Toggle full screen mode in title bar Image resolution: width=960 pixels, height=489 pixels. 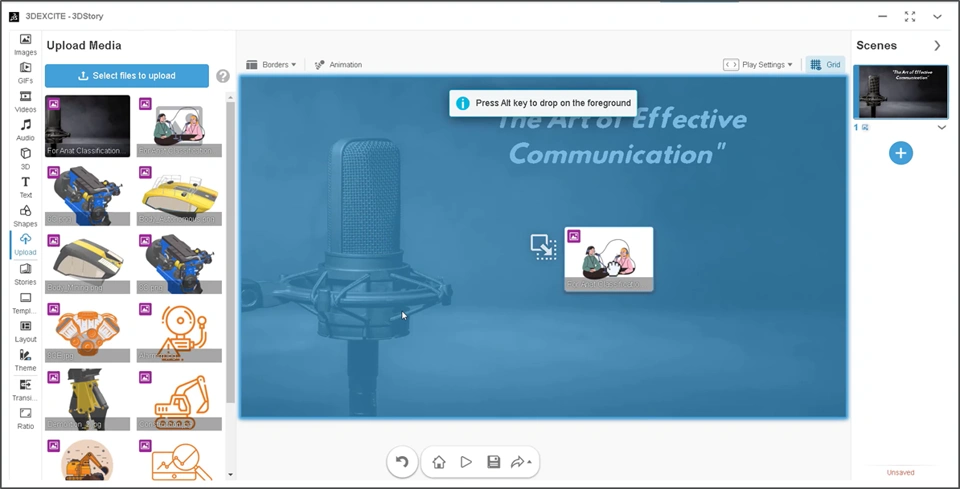(910, 17)
